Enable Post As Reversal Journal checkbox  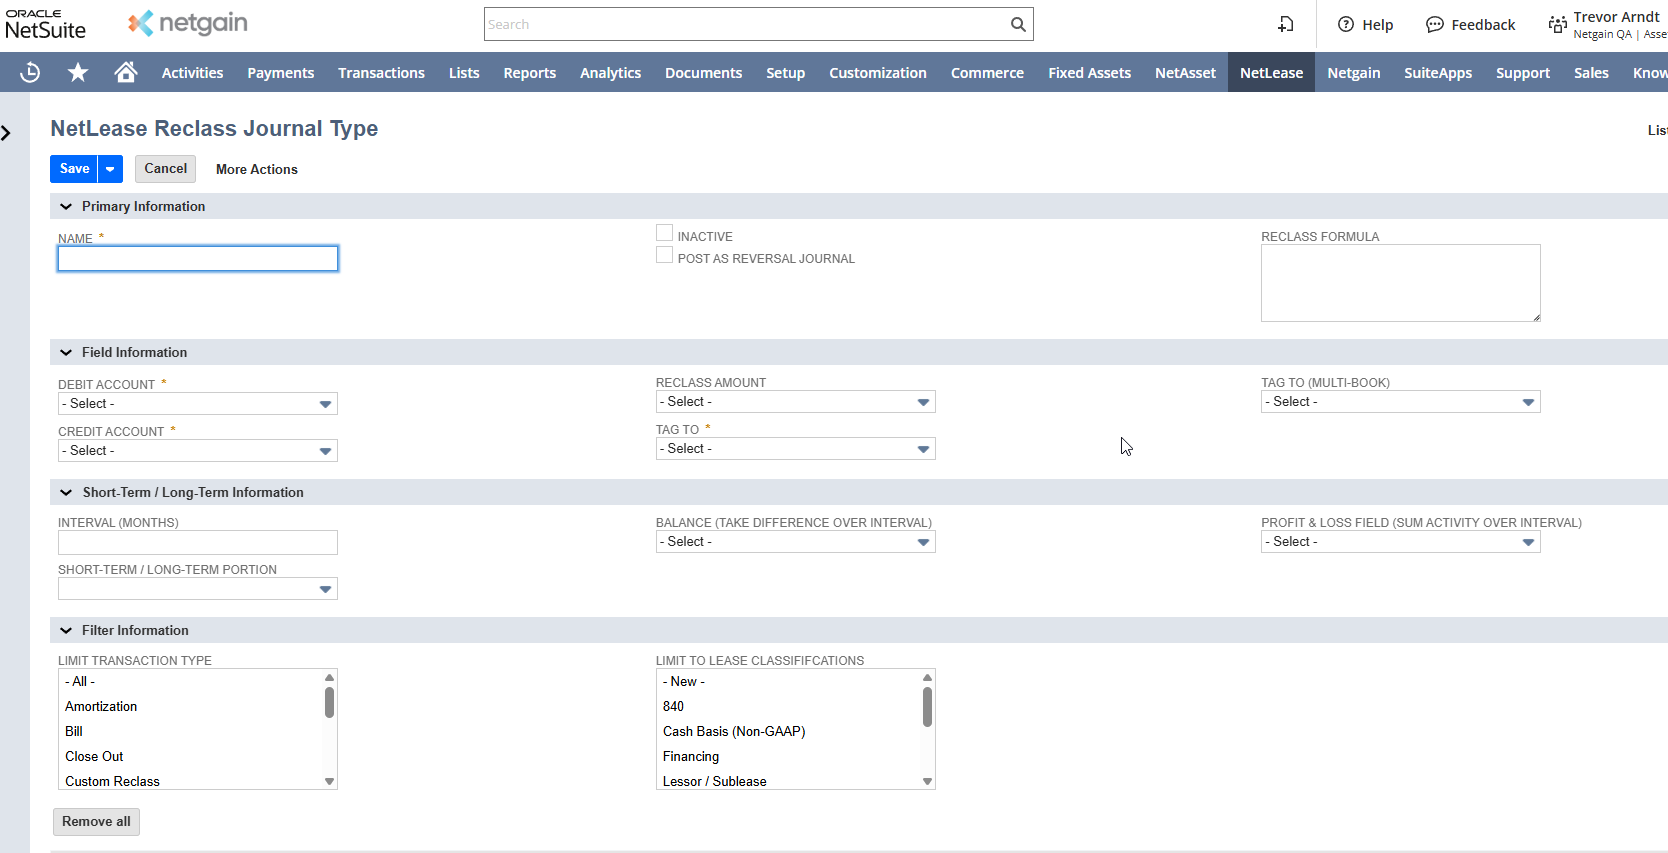point(664,256)
